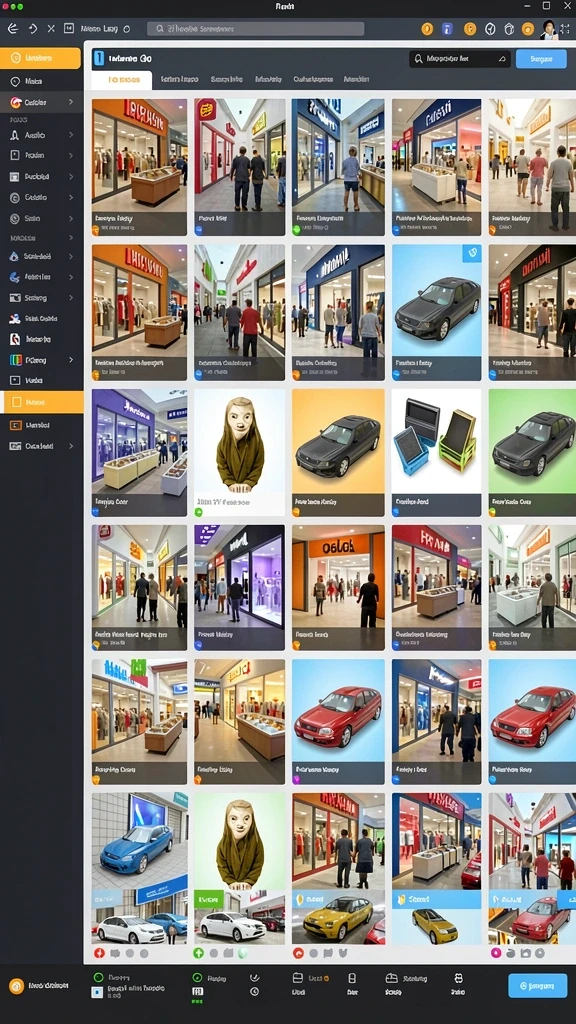Expand the chevron beside the rocket item

[x=71, y=135]
